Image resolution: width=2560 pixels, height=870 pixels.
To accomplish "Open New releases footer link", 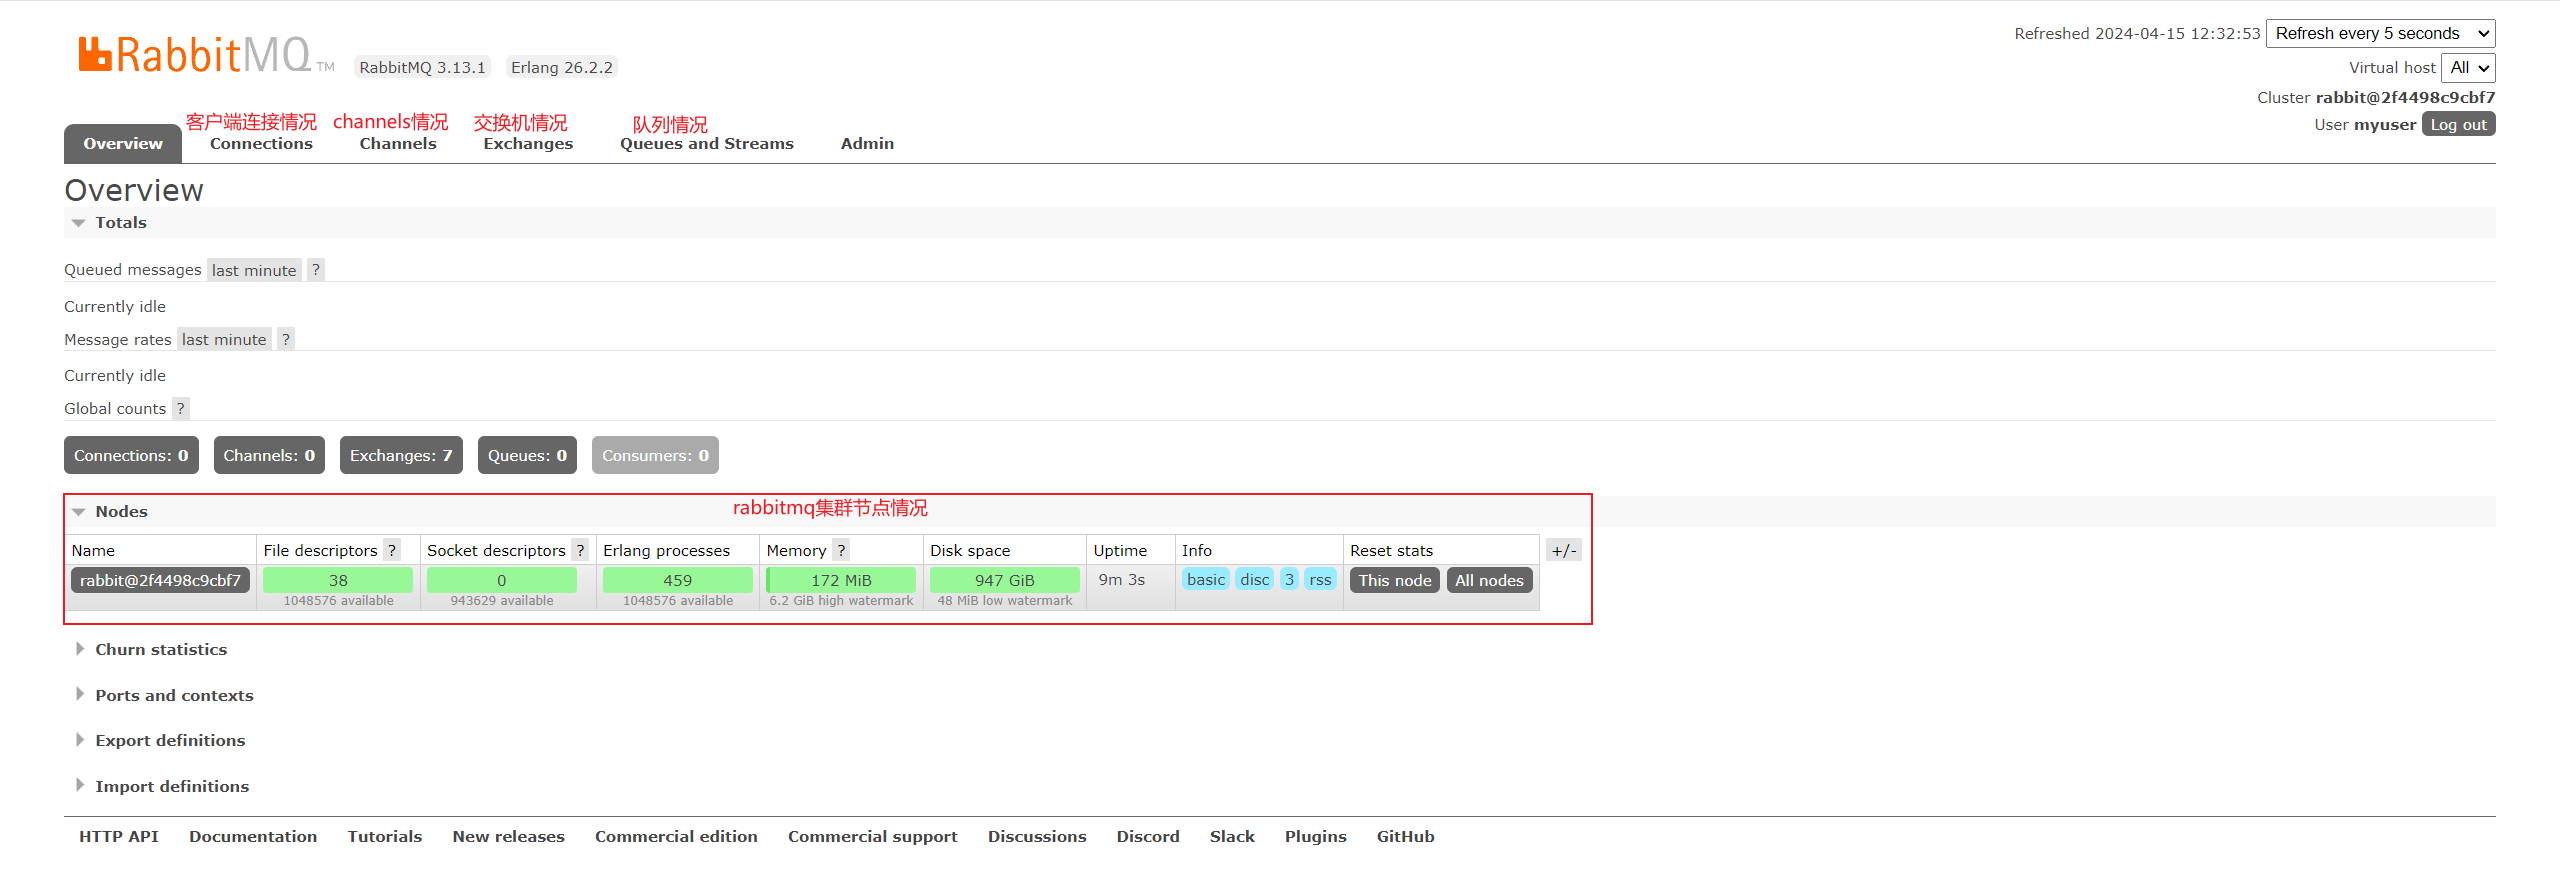I will tap(508, 837).
